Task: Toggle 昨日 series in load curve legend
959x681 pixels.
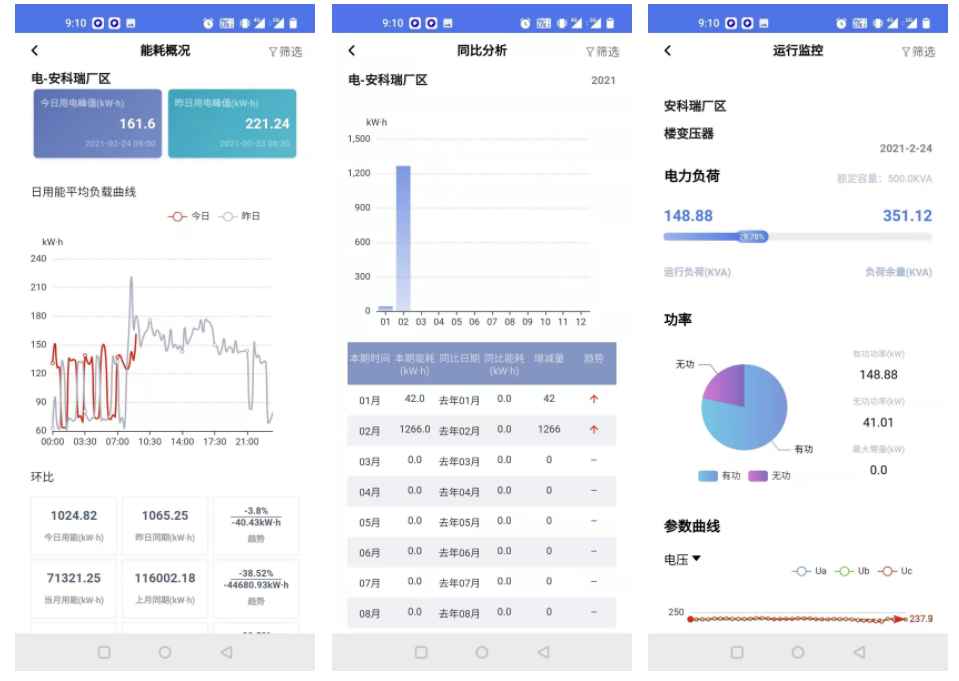Action: pyautogui.click(x=239, y=216)
